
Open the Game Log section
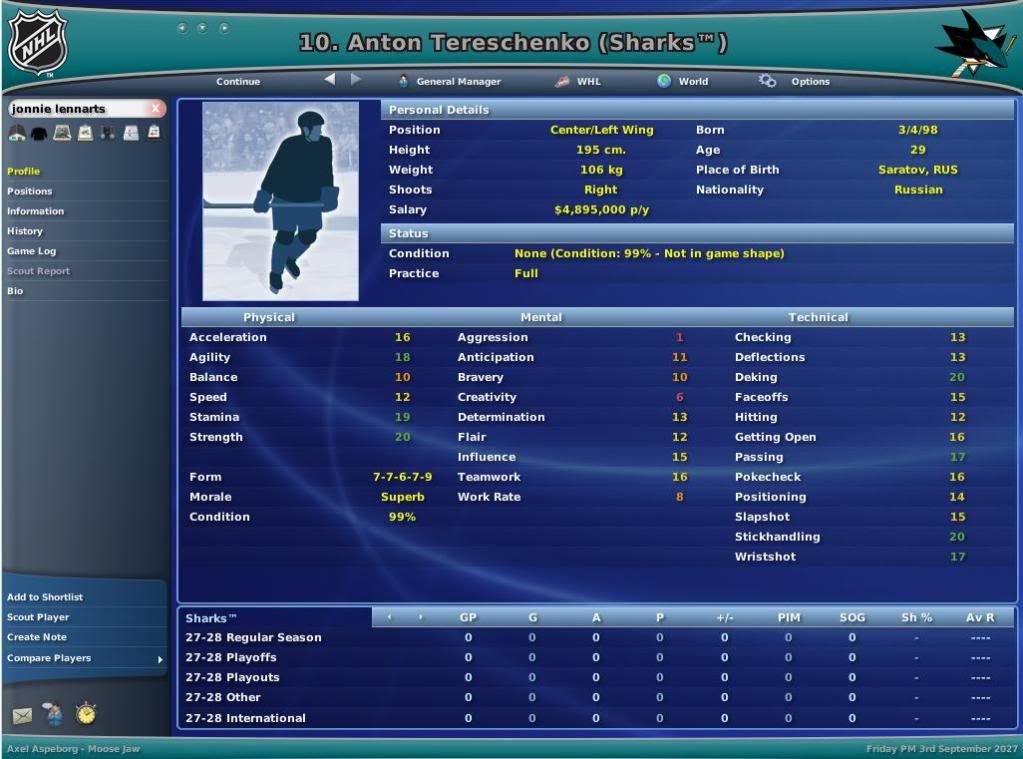pos(31,251)
